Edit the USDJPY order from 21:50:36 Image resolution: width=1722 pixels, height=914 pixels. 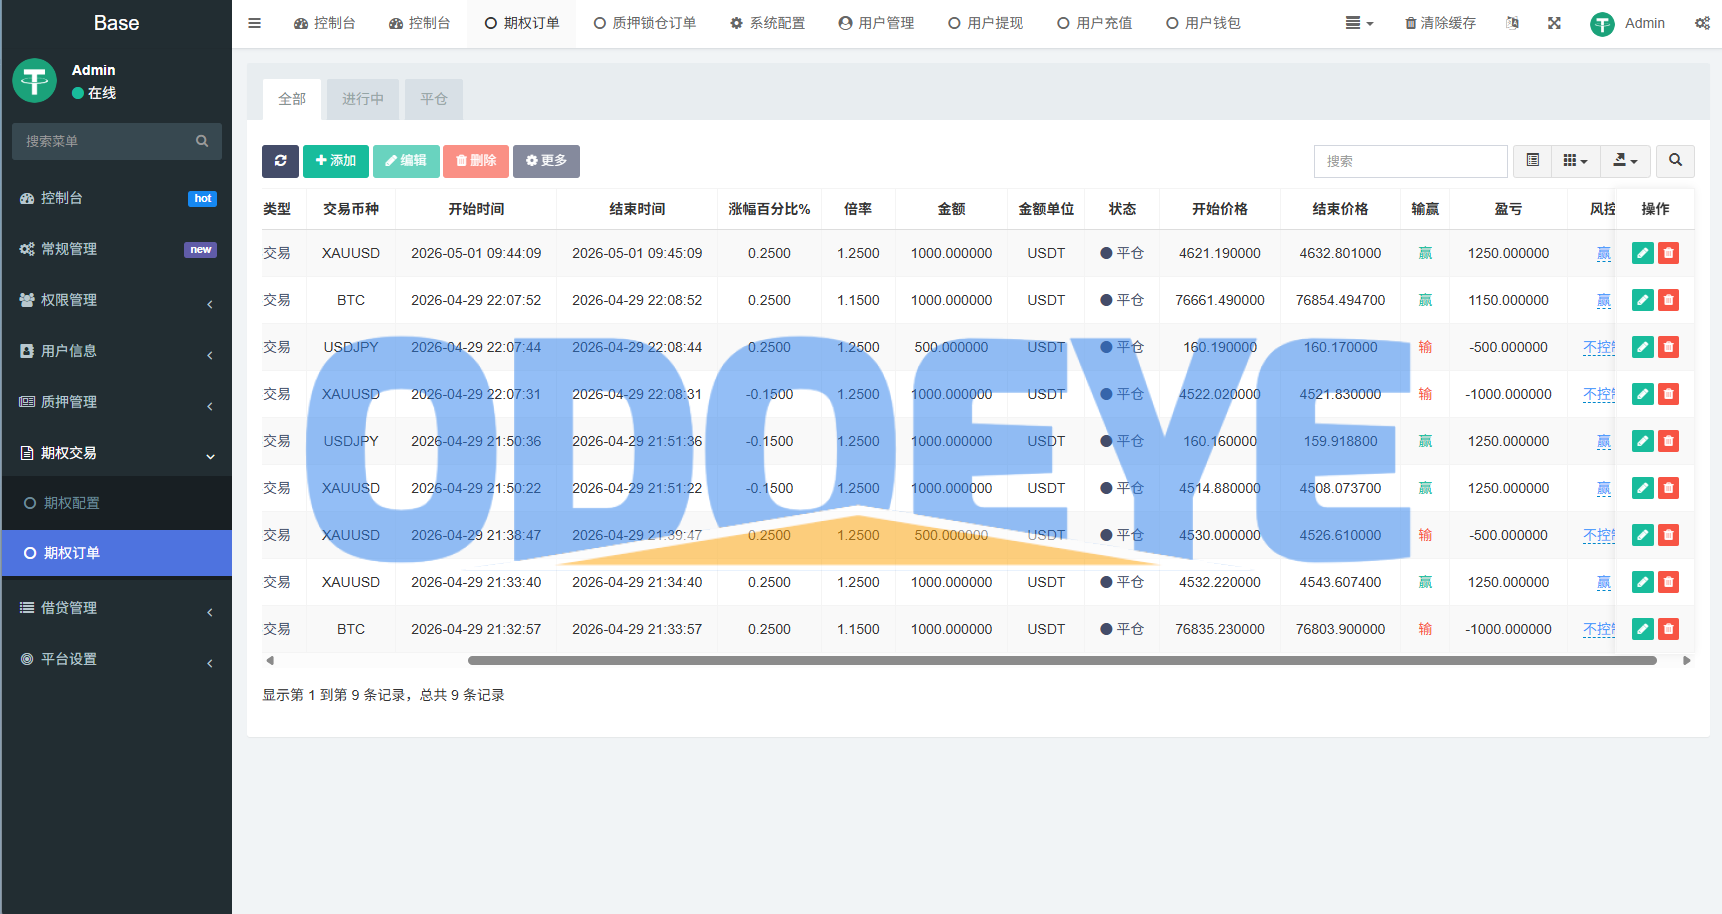pos(1642,441)
